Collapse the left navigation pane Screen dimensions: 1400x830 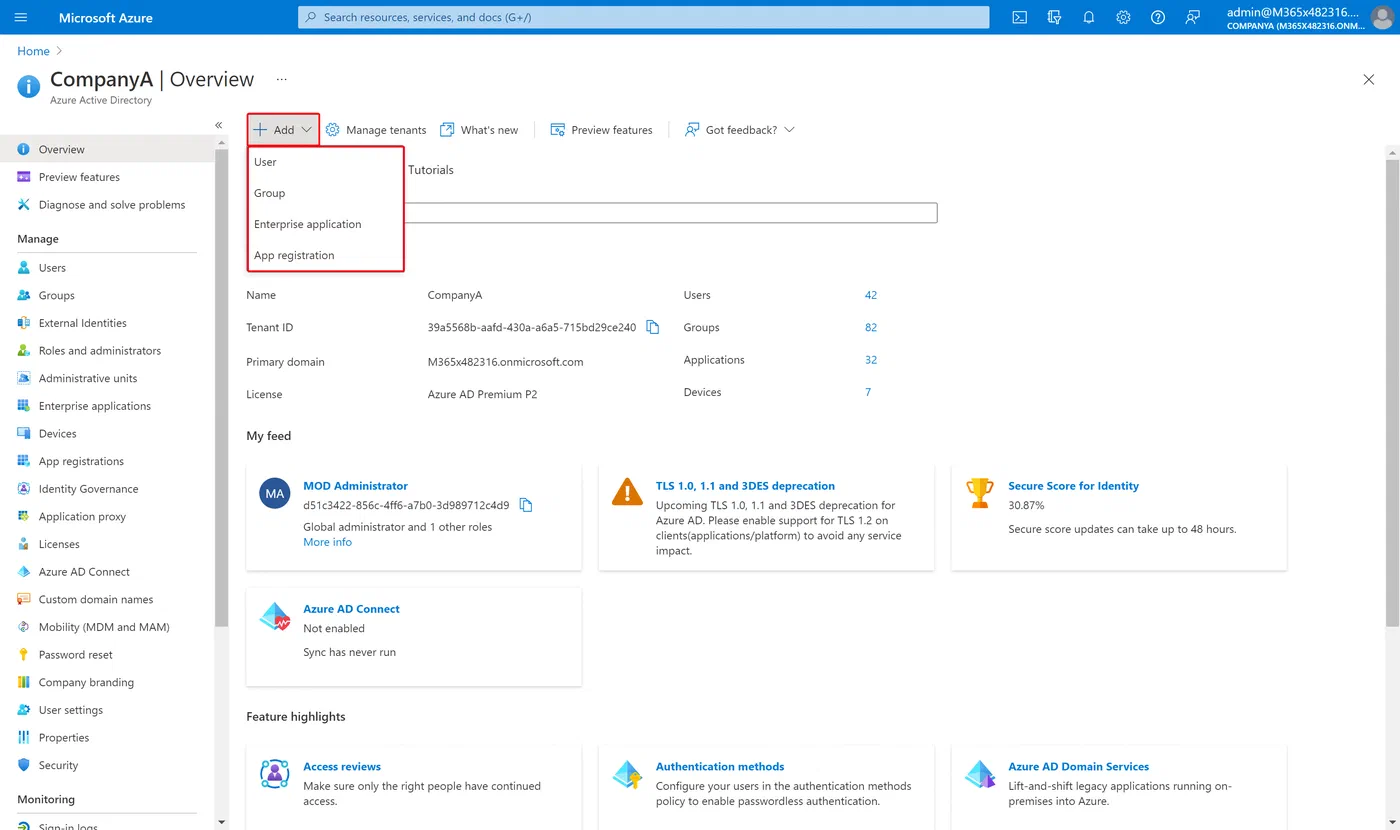(x=219, y=125)
